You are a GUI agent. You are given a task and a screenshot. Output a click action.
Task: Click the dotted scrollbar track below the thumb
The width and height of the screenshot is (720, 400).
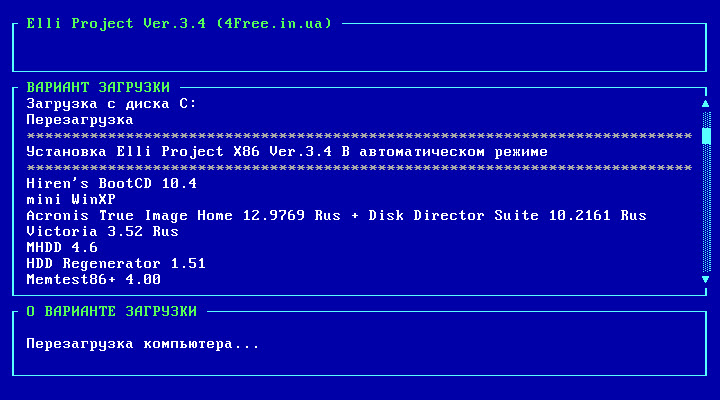point(706,208)
